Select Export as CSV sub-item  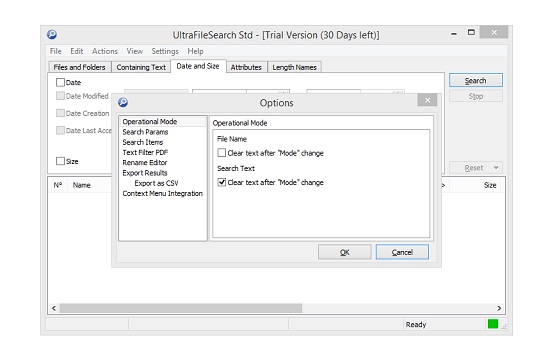click(x=156, y=183)
